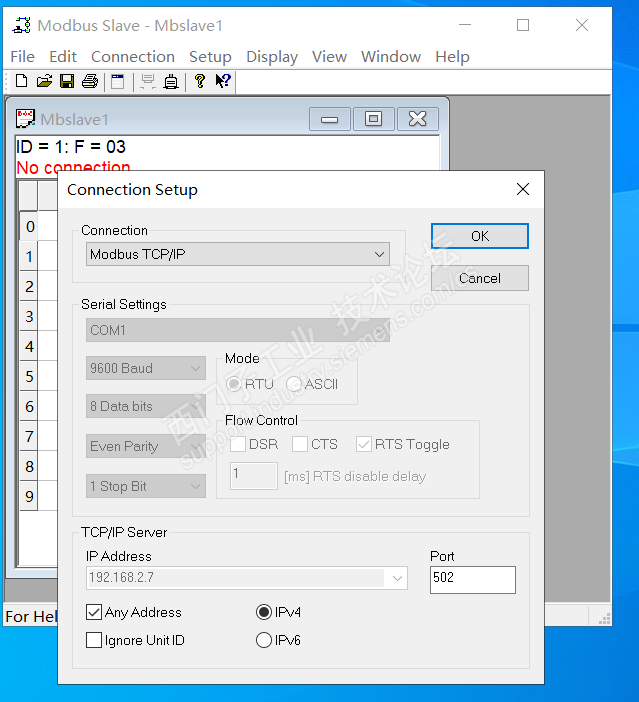Open the Display menu
This screenshot has height=702, width=639.
coord(272,56)
